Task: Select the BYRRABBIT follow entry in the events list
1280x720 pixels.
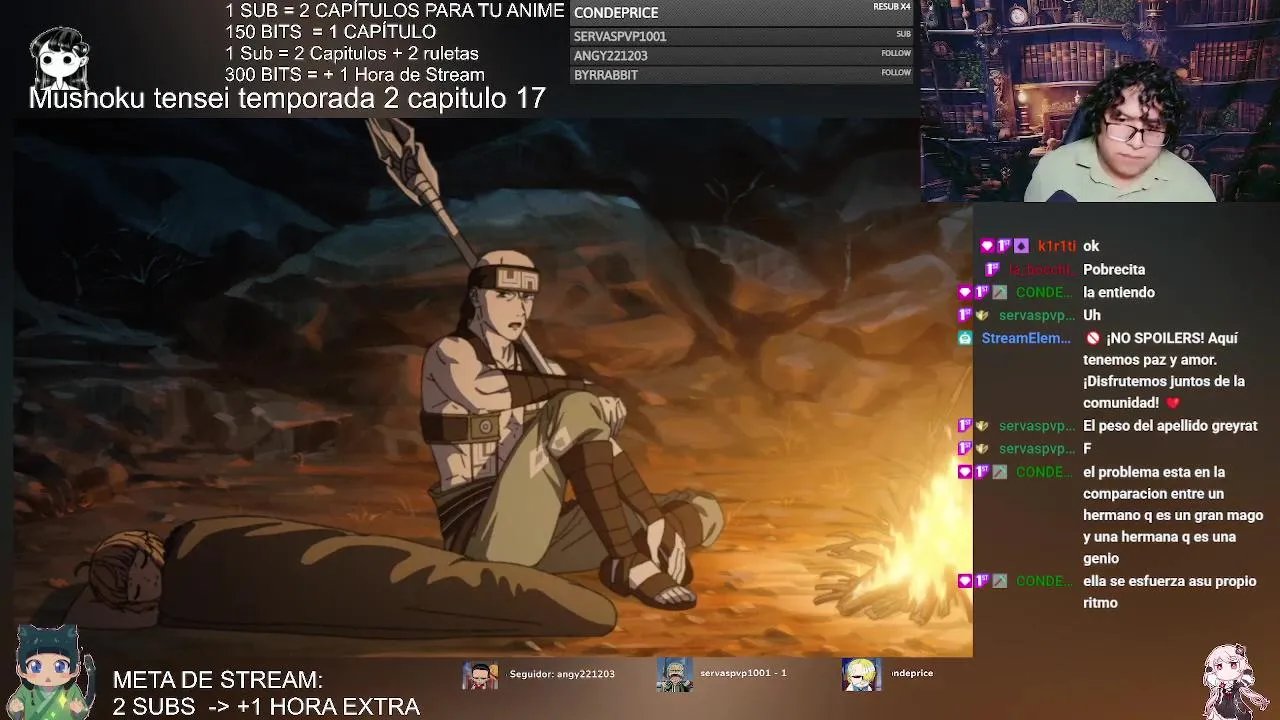Action: pos(742,75)
